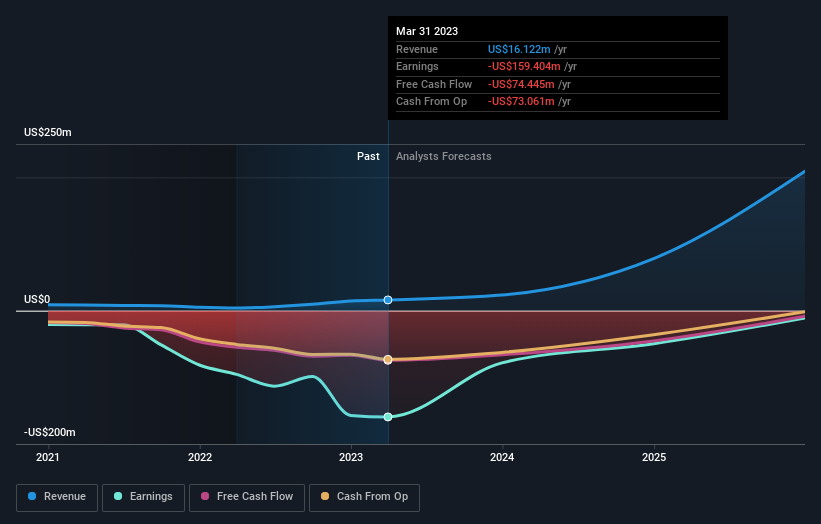Screen dimensions: 821x524
Task: Click the -US$200m y-axis label
Action: 50,432
